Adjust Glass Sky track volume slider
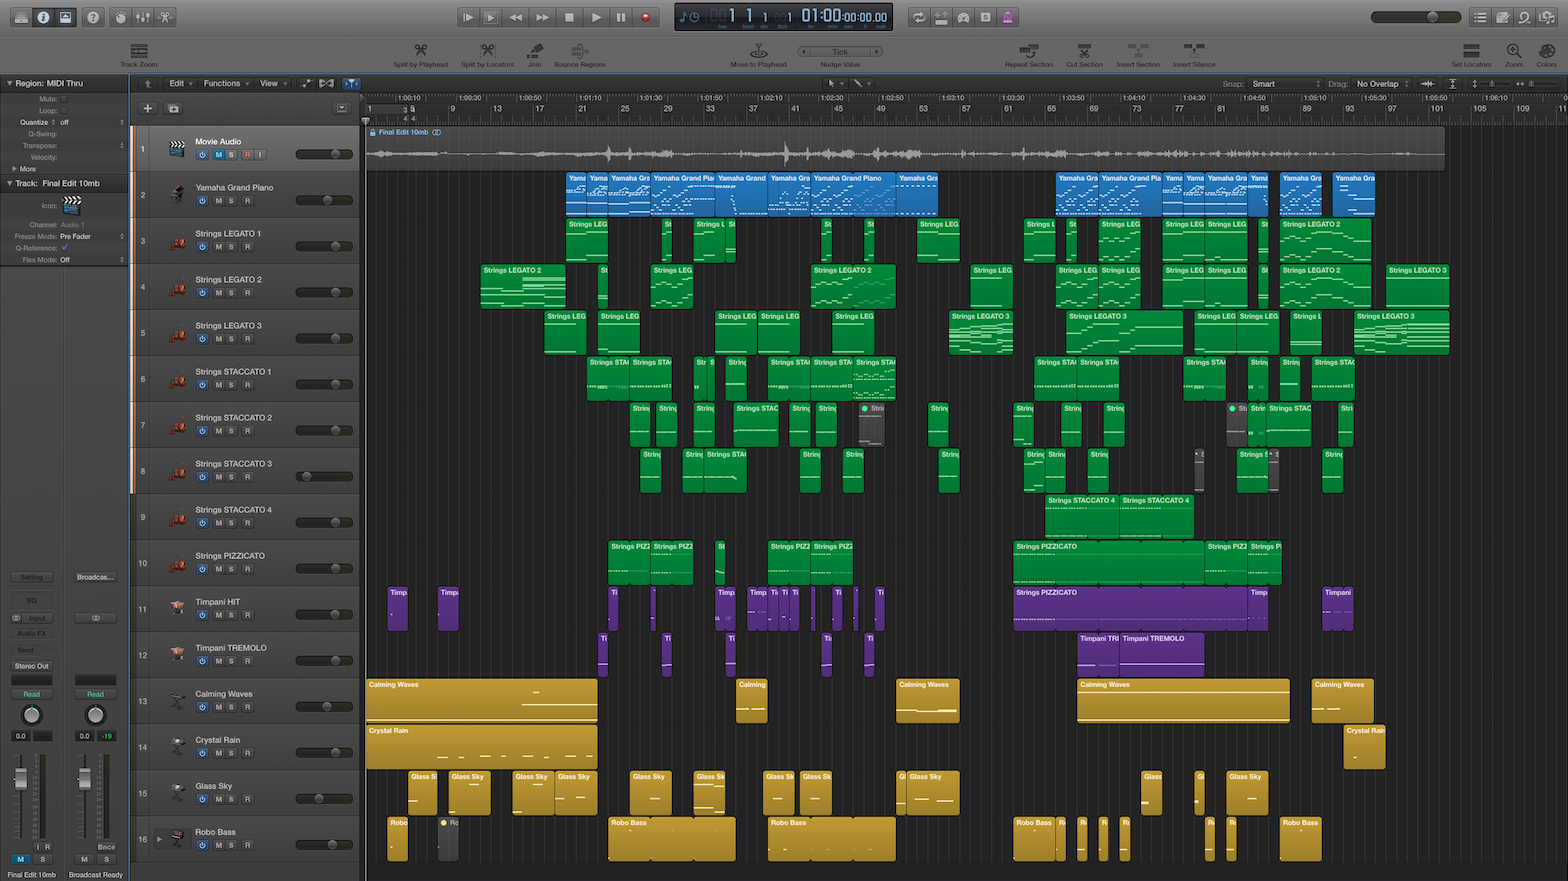Image resolution: width=1568 pixels, height=881 pixels. 324,799
